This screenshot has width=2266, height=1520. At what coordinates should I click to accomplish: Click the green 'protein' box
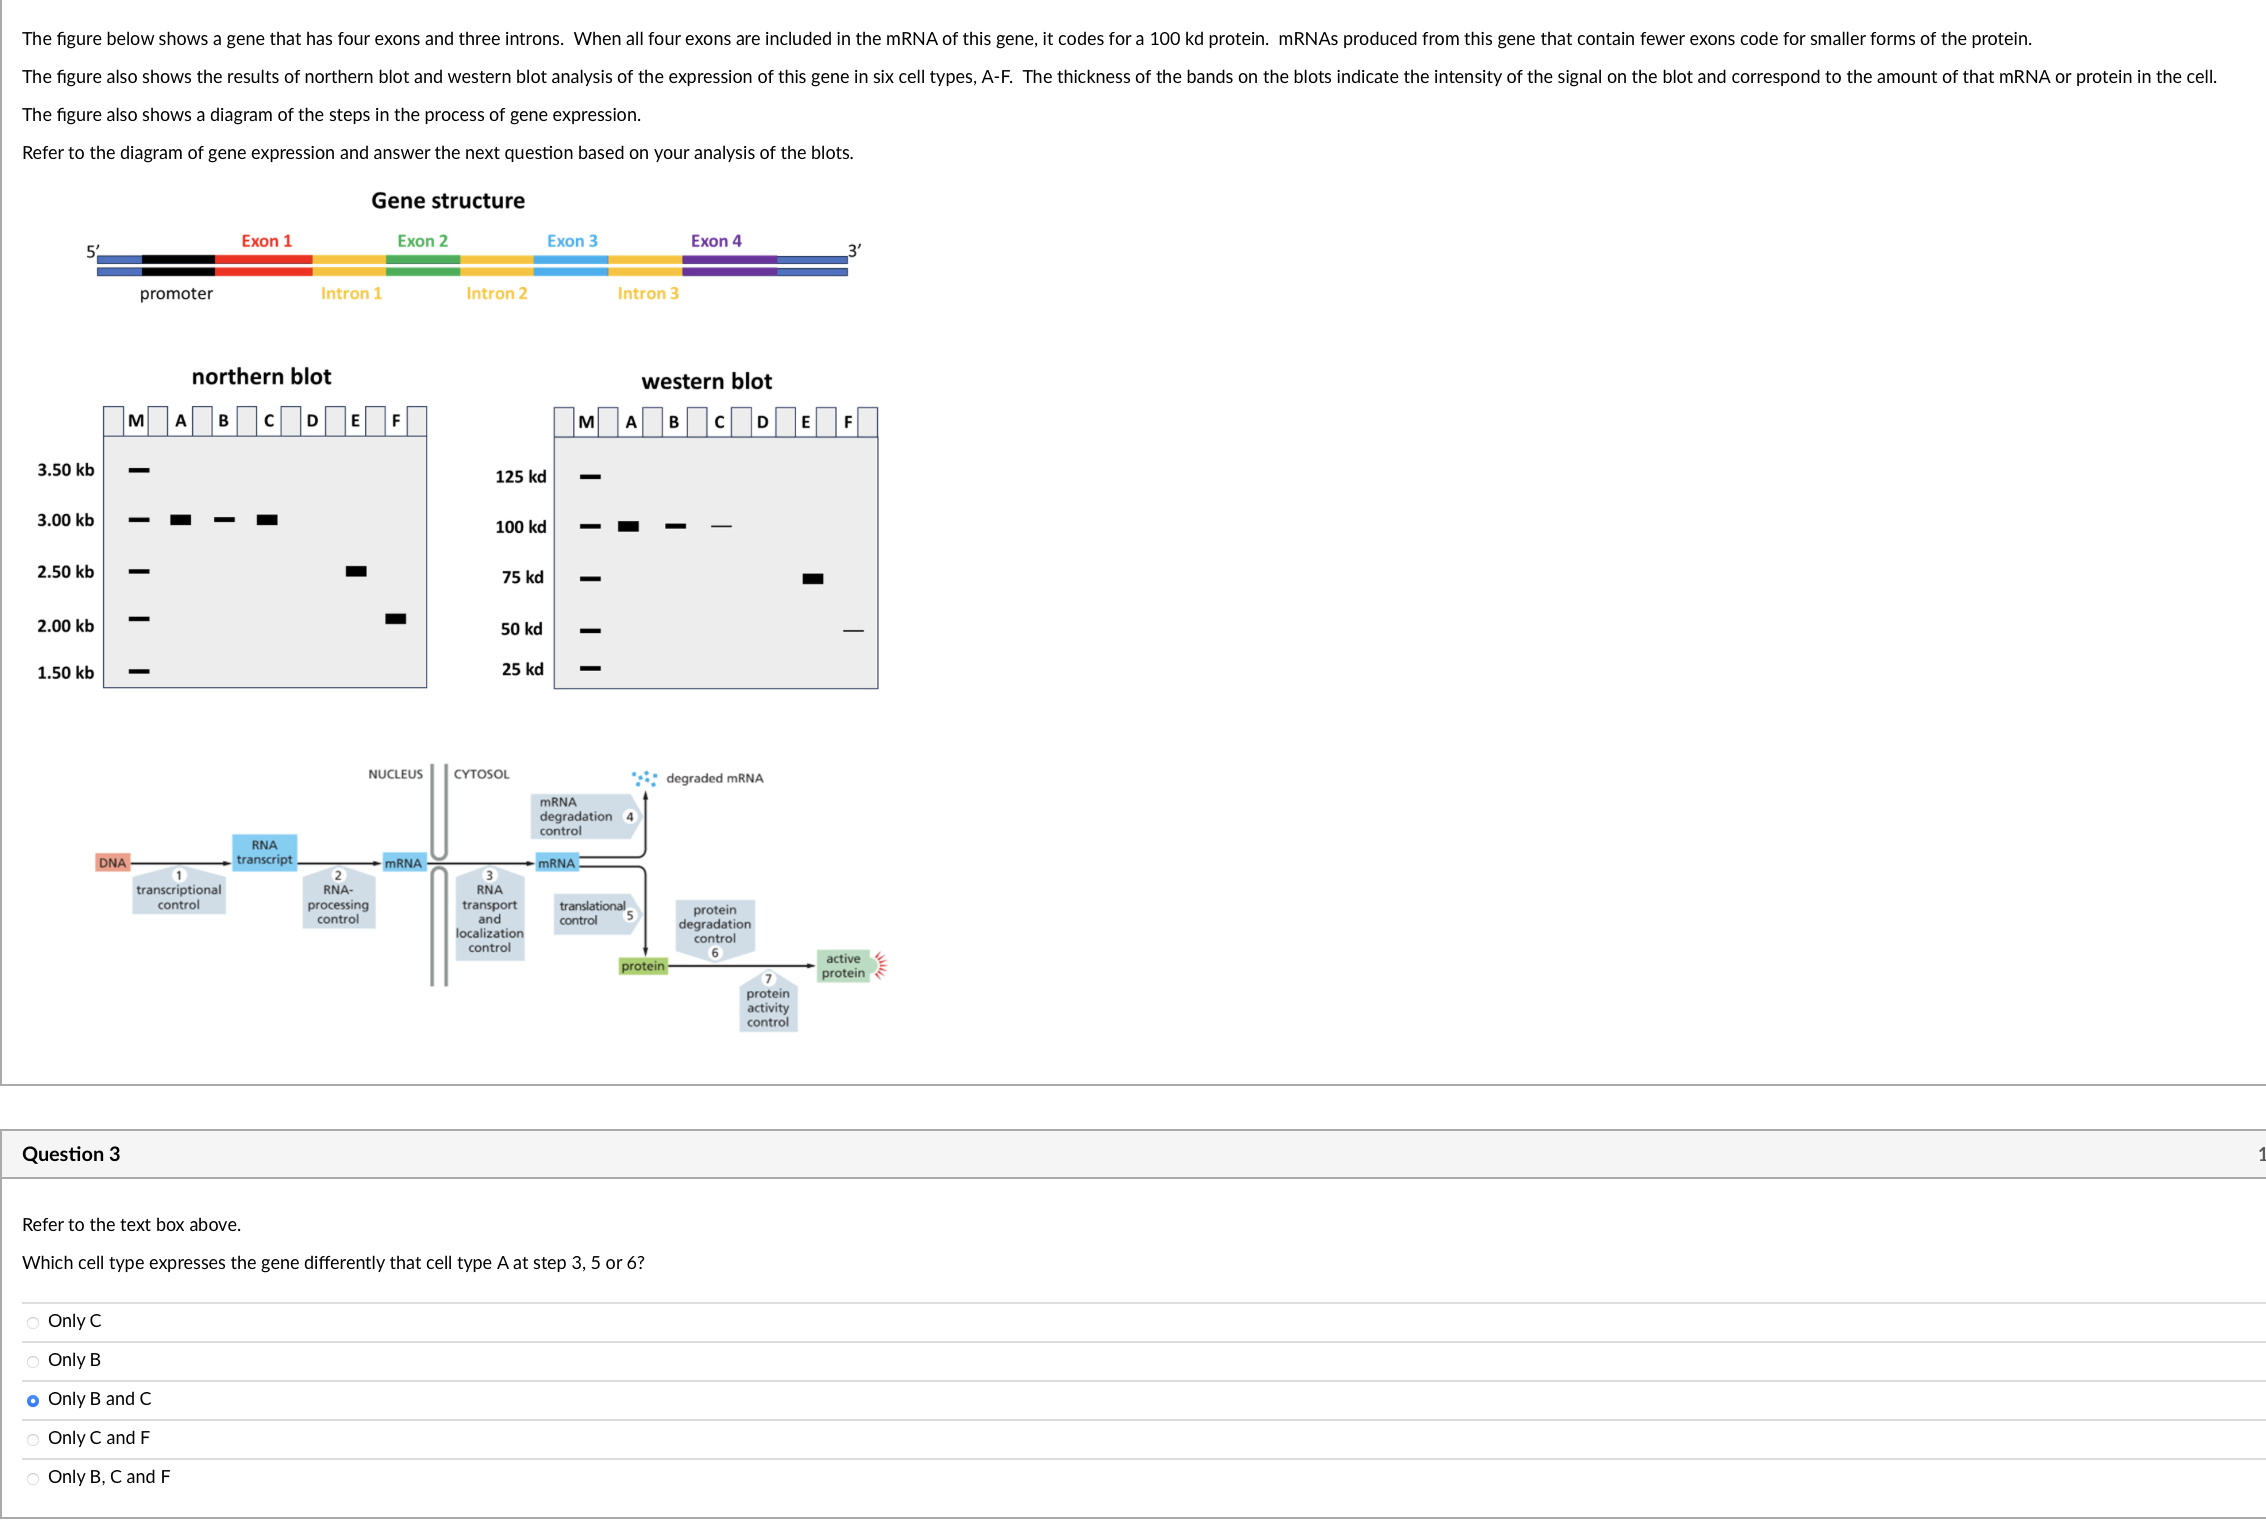tap(643, 966)
